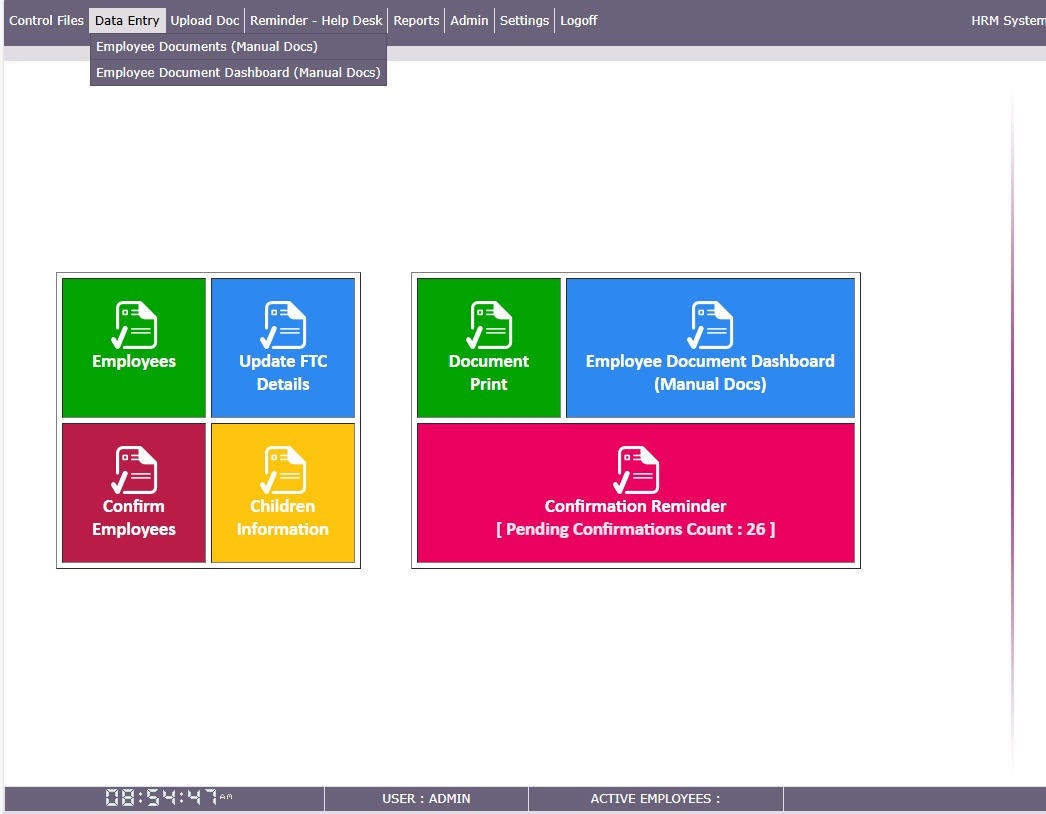
Task: Open the Control Files menu
Action: (x=46, y=21)
